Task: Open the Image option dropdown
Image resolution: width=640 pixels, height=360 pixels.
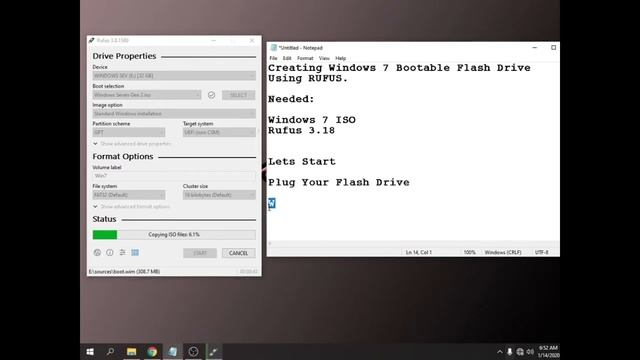Action: click(174, 113)
